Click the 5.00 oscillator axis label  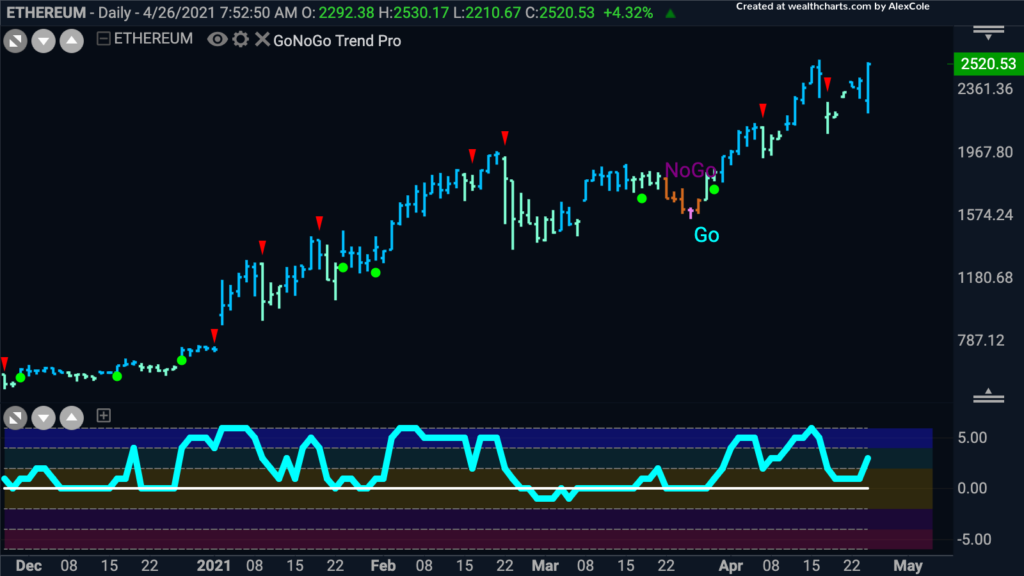coord(972,438)
